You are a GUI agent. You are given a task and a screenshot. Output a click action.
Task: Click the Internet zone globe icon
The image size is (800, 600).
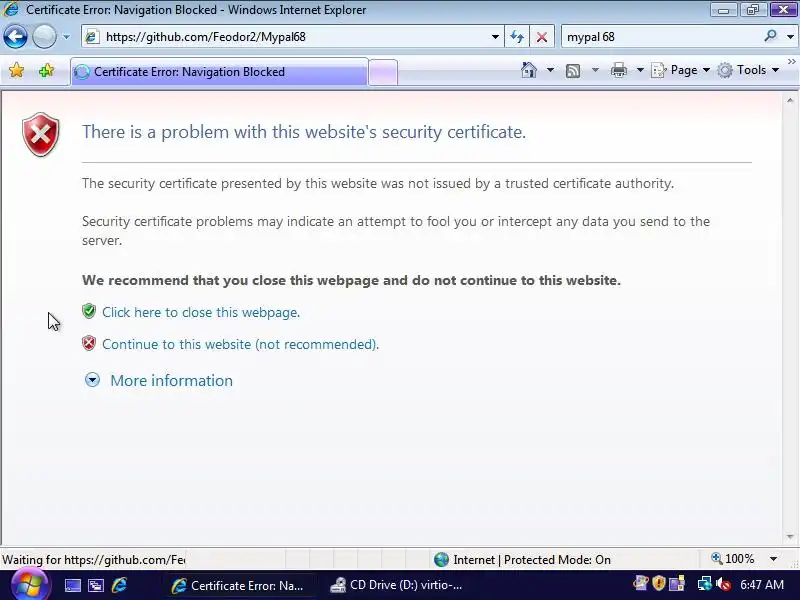pyautogui.click(x=441, y=560)
